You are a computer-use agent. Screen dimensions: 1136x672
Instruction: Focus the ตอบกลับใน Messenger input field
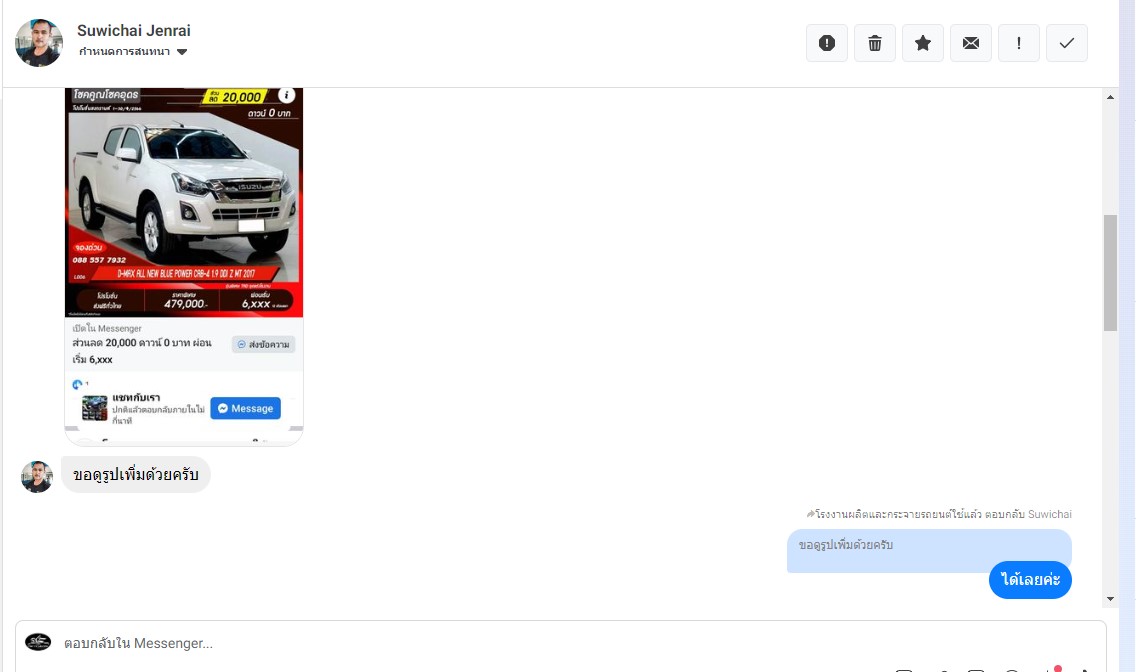pyautogui.click(x=561, y=643)
